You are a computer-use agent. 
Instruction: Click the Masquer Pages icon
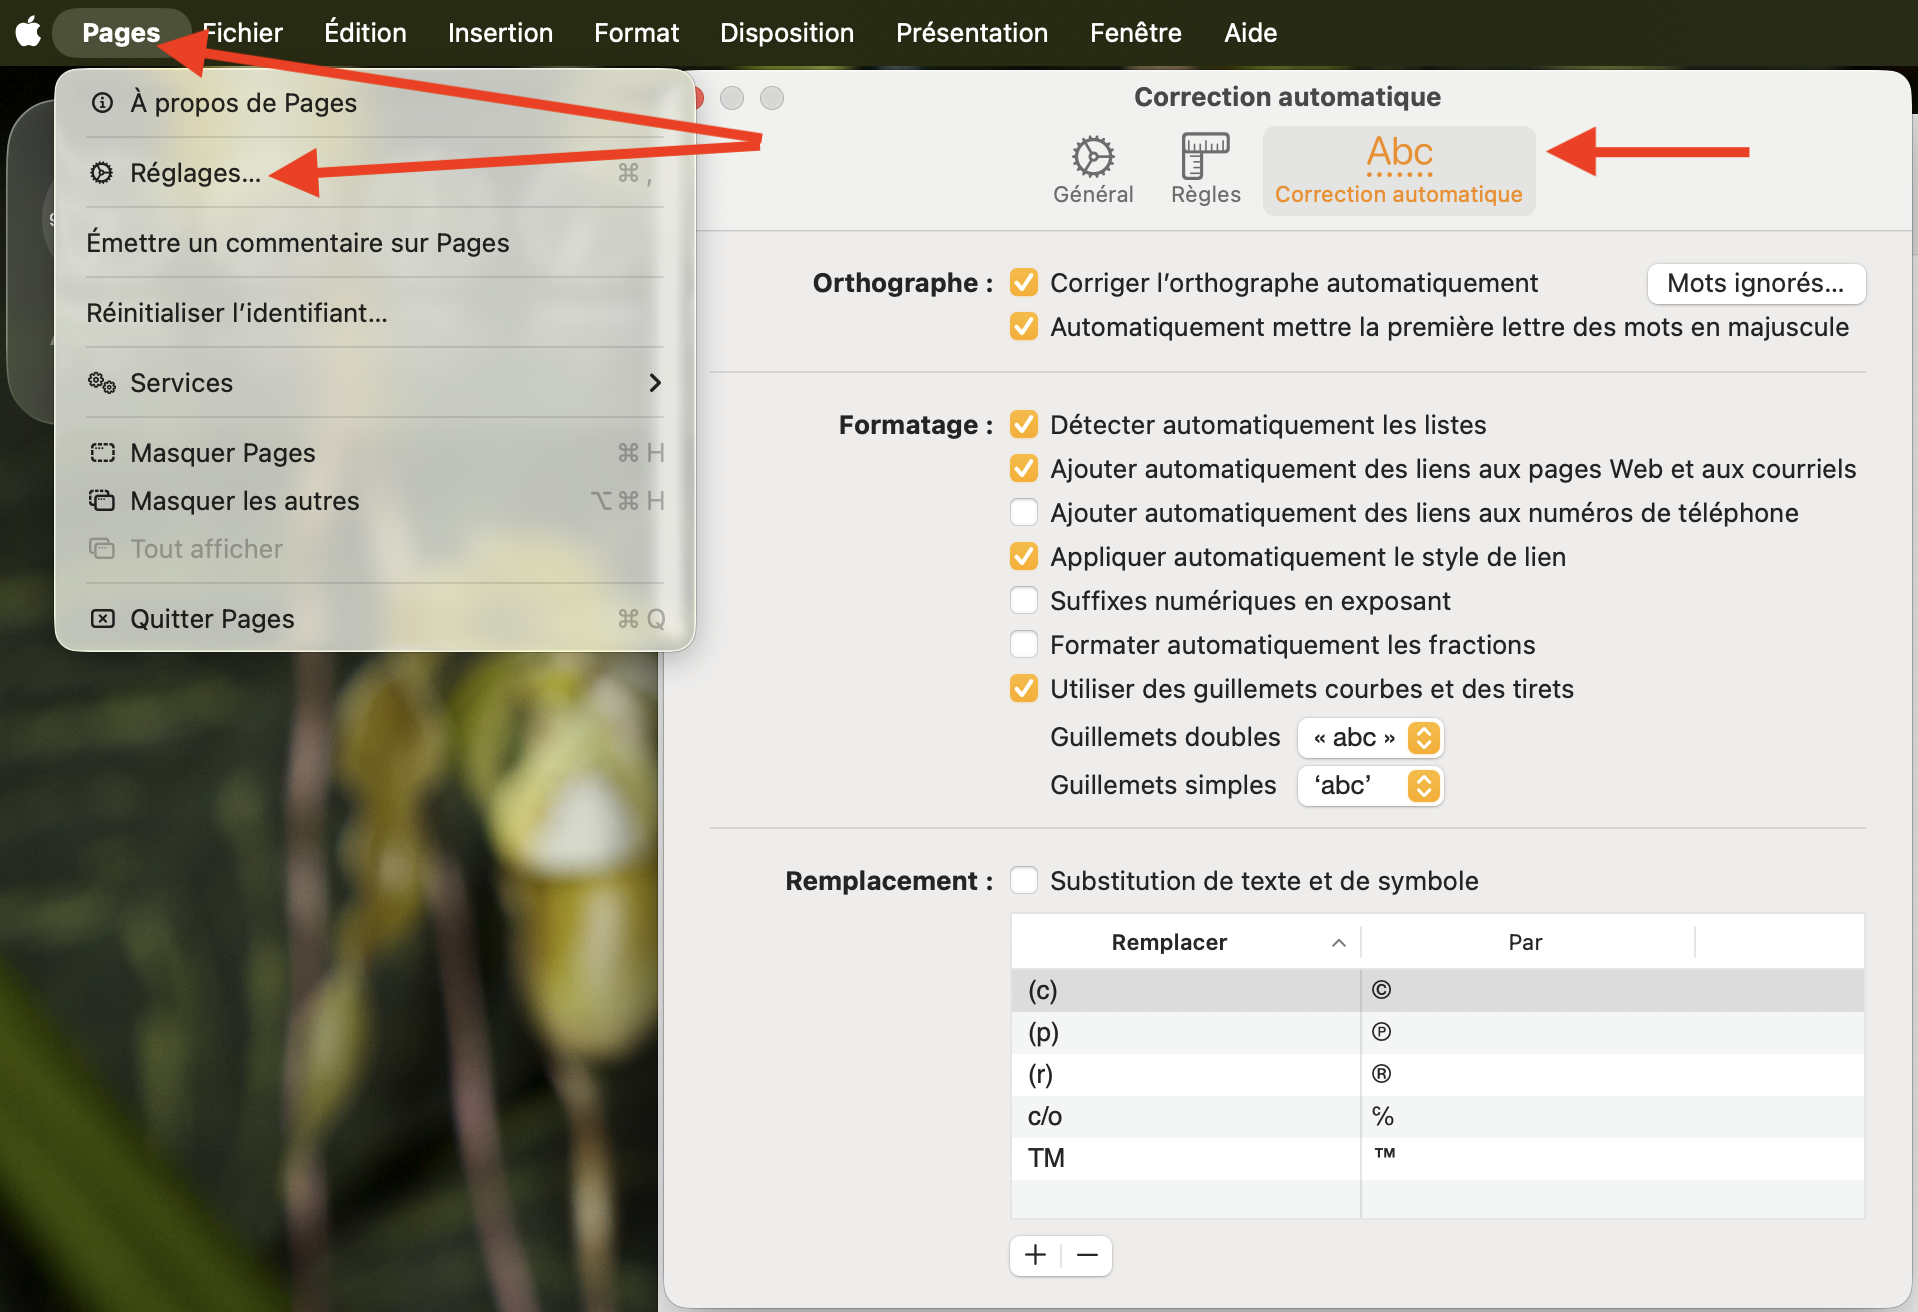pos(102,452)
